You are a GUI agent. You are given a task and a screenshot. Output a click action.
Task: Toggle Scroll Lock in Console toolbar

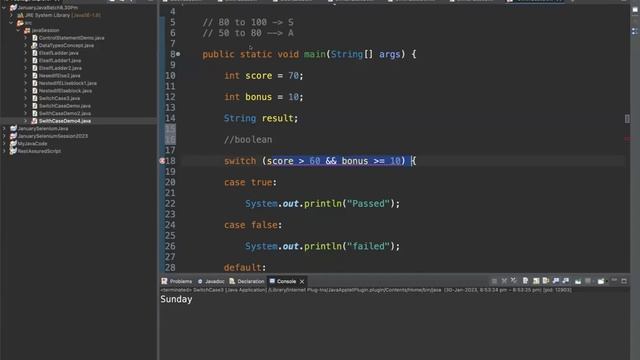536,281
